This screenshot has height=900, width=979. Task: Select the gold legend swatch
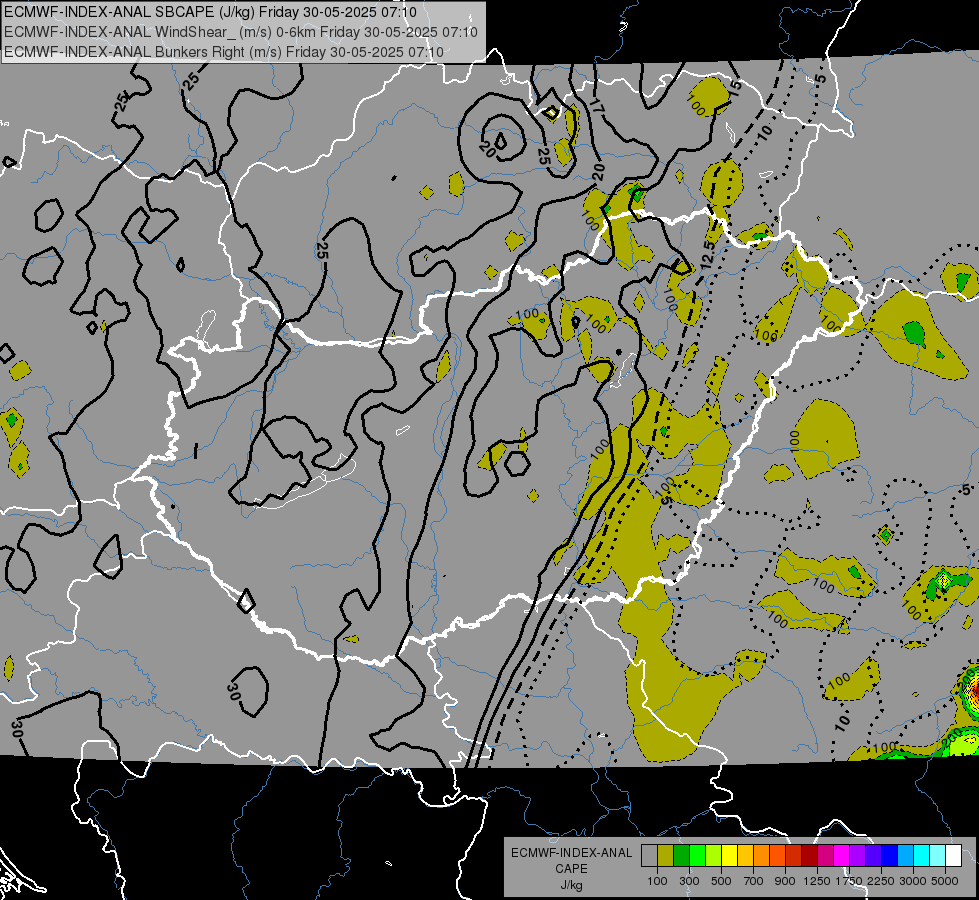[x=745, y=855]
